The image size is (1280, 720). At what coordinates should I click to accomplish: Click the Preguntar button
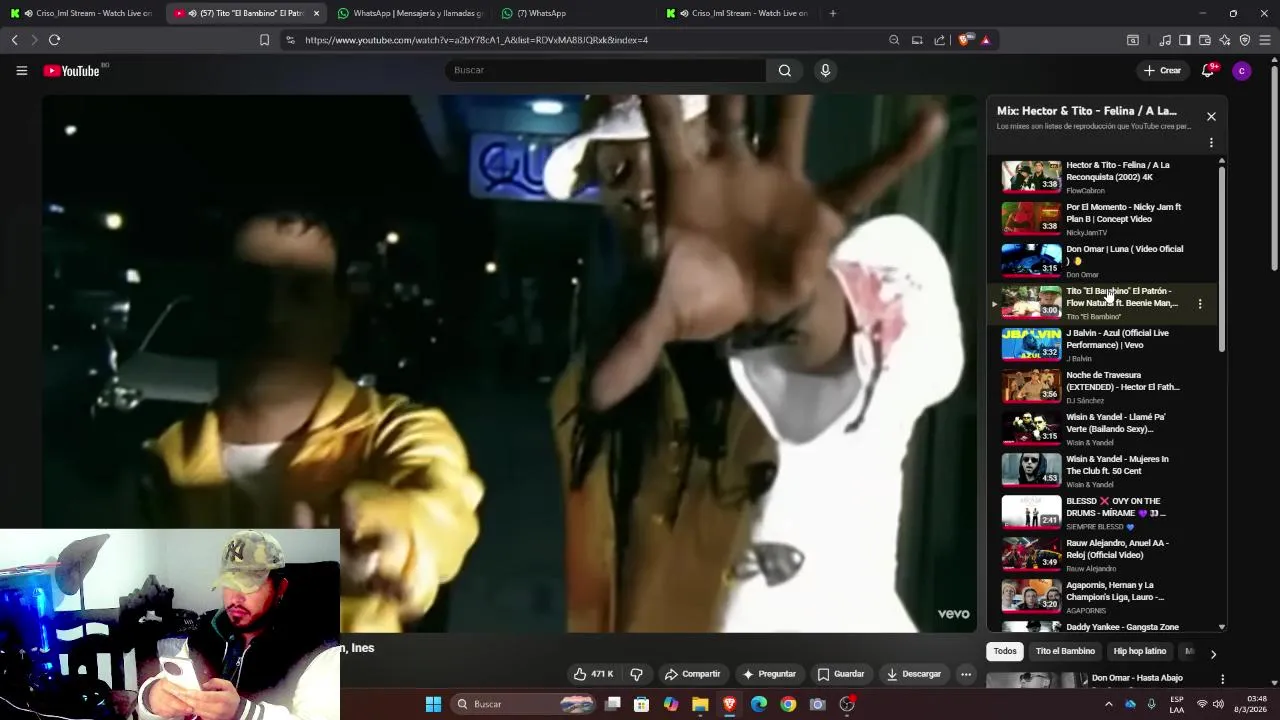(768, 674)
